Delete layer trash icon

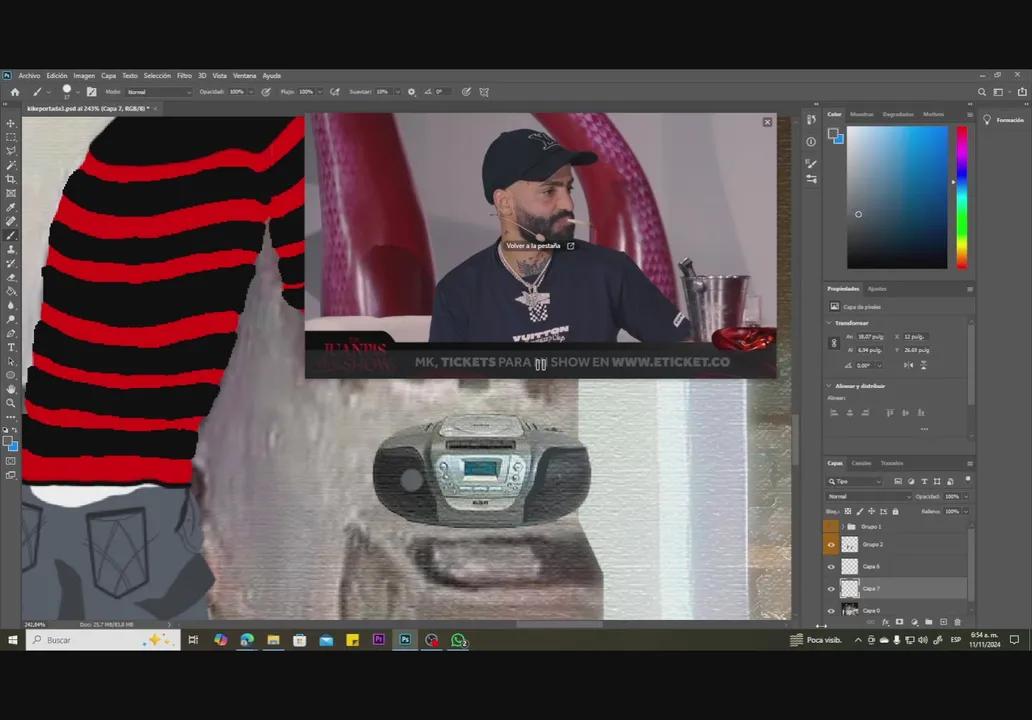tap(958, 622)
